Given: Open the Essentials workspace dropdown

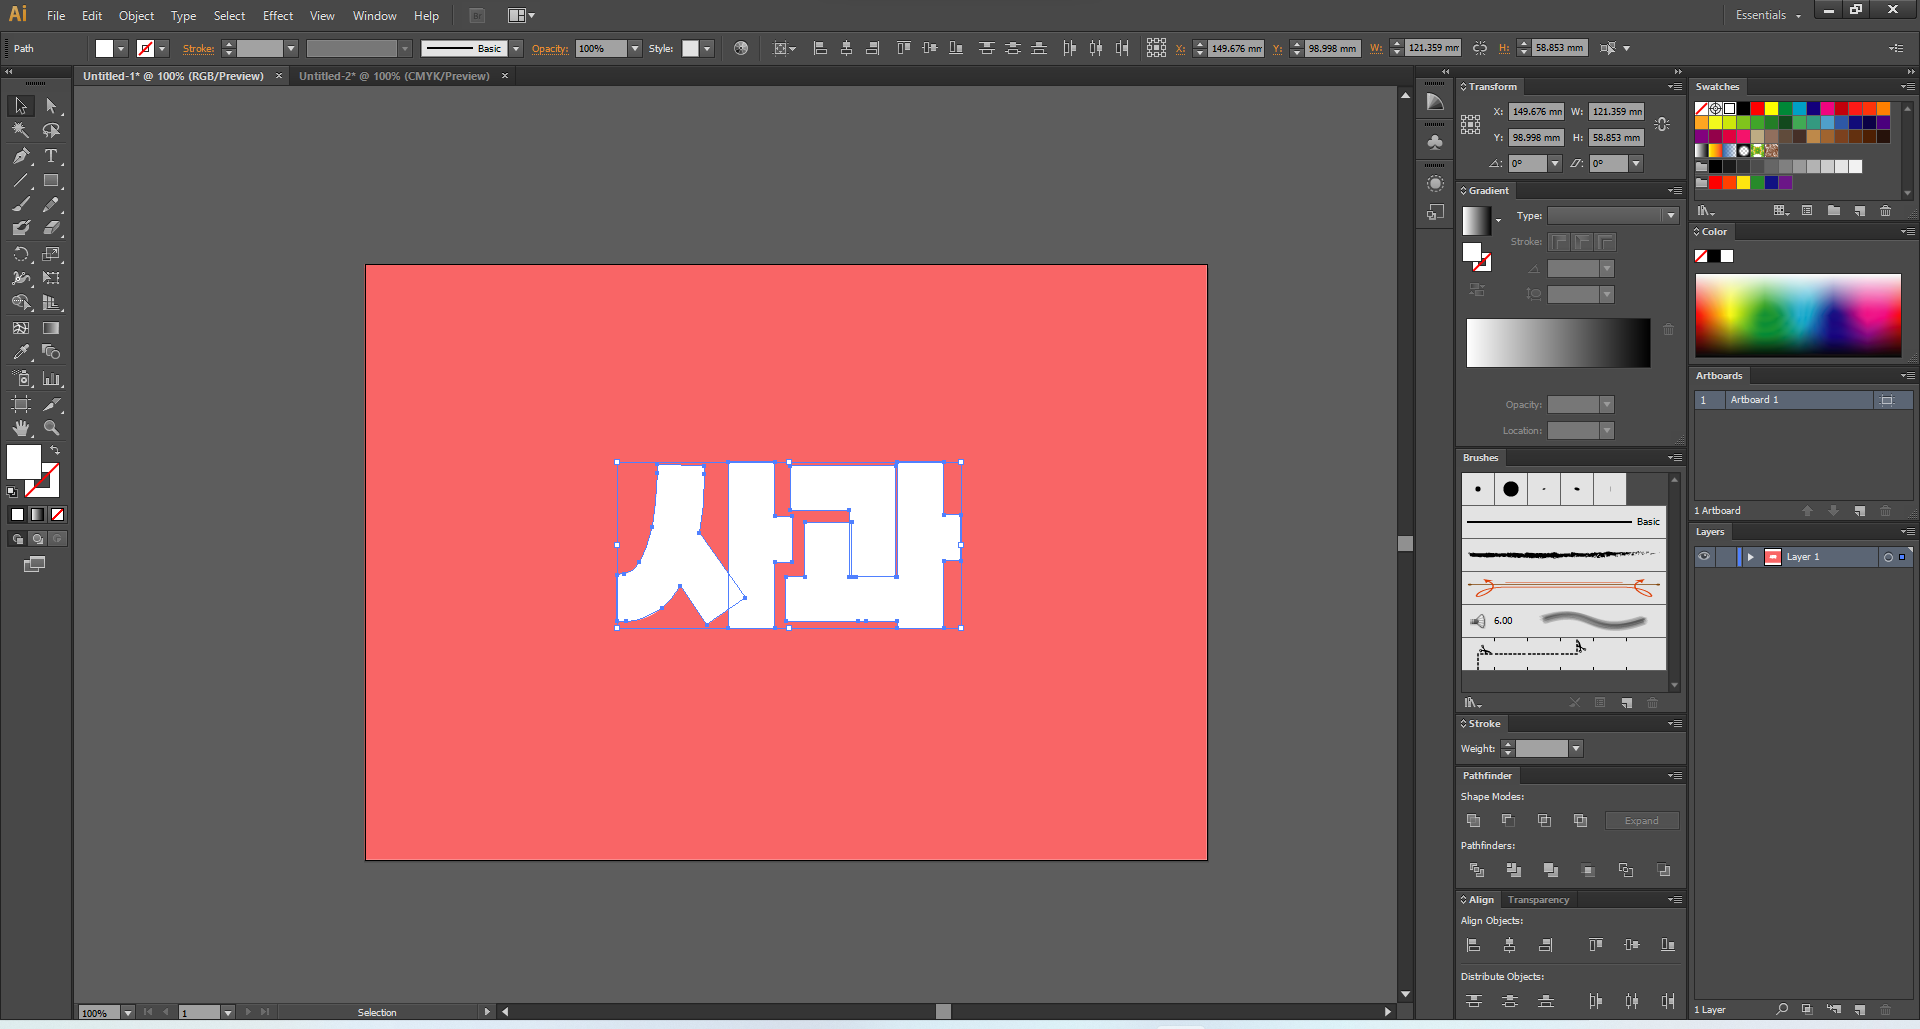Looking at the screenshot, I should 1768,15.
